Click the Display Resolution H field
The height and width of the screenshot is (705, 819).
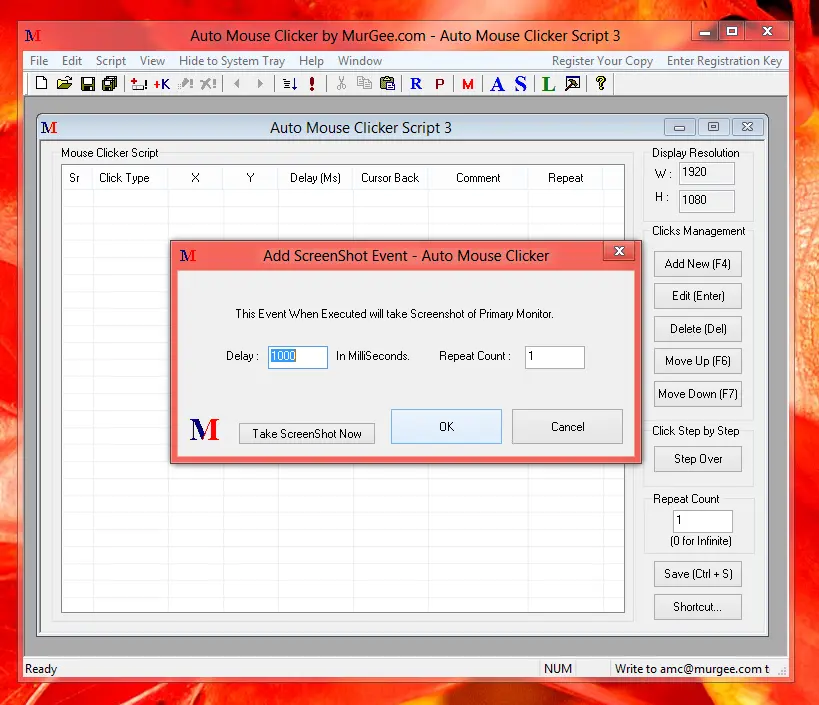pos(707,201)
